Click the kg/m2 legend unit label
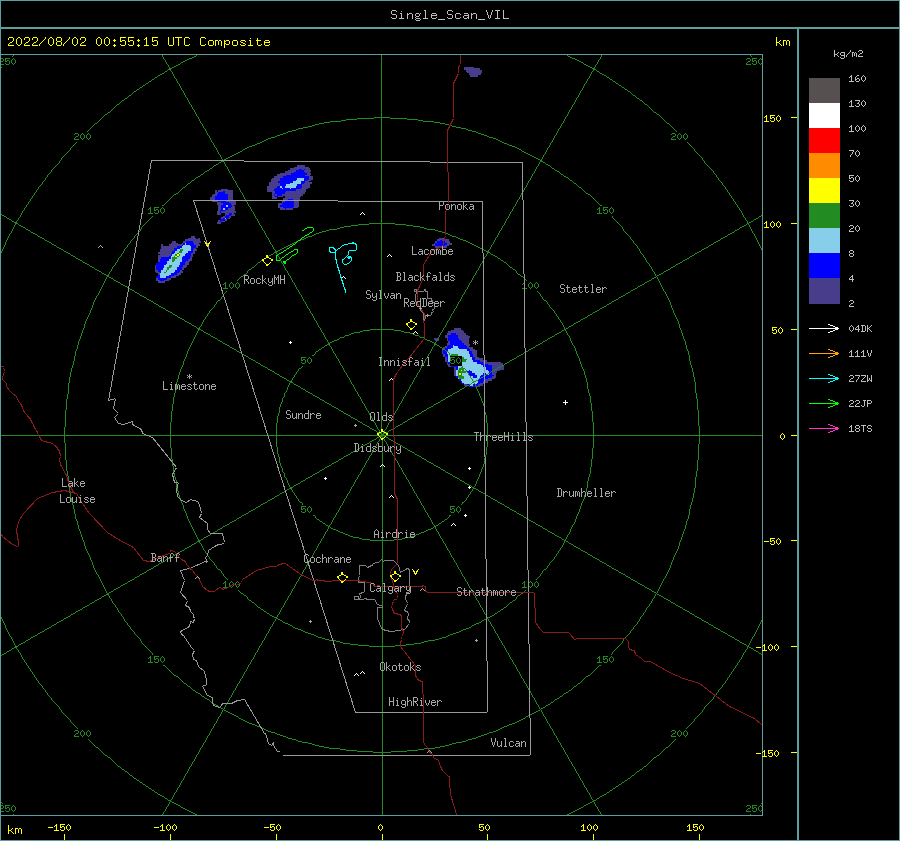This screenshot has height=841, width=900. pos(848,54)
